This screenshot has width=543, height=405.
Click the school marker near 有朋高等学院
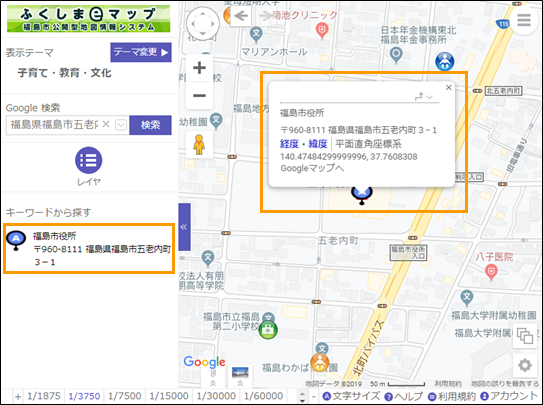208,258
